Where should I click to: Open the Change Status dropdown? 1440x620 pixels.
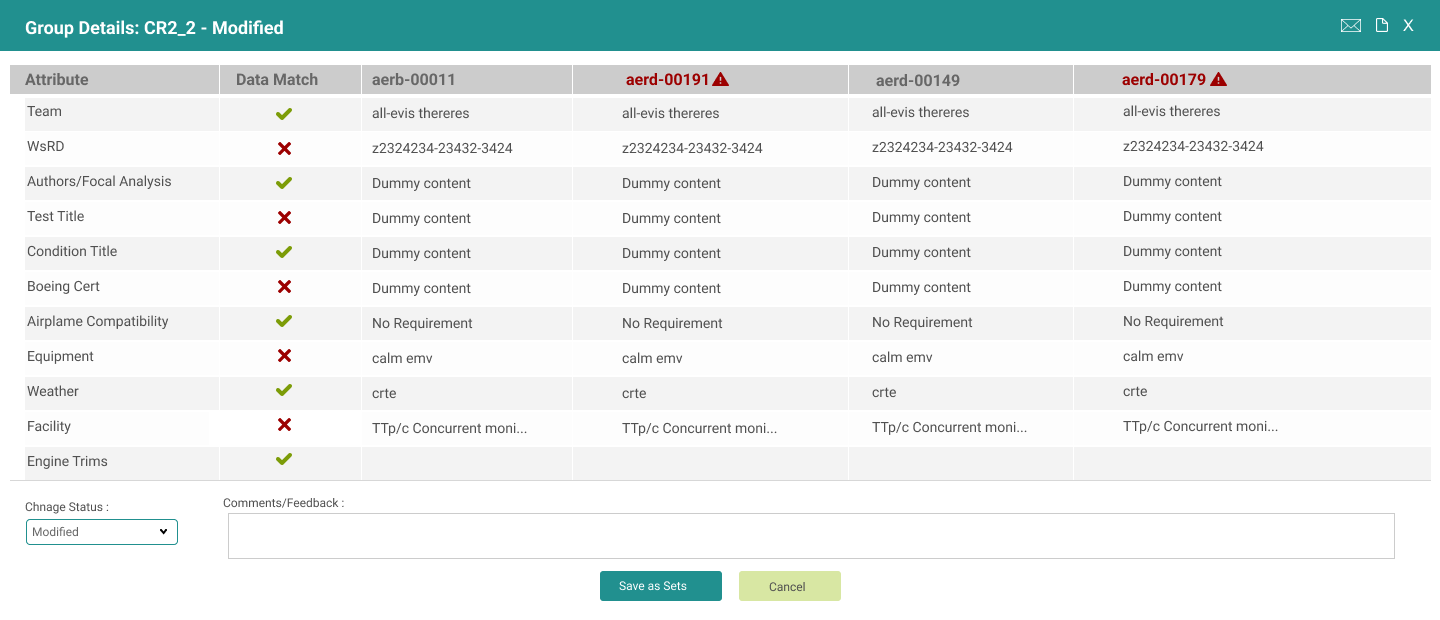pyautogui.click(x=102, y=532)
